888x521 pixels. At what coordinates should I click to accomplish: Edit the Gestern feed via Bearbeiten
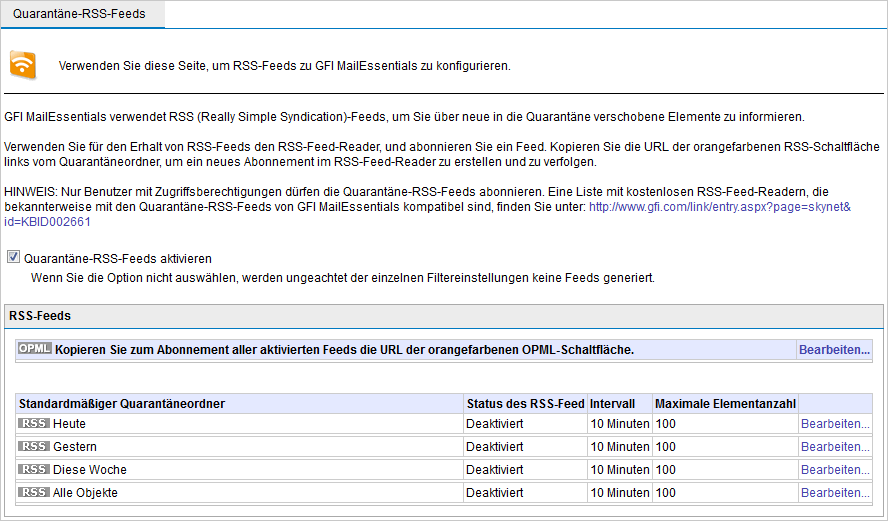(x=835, y=447)
